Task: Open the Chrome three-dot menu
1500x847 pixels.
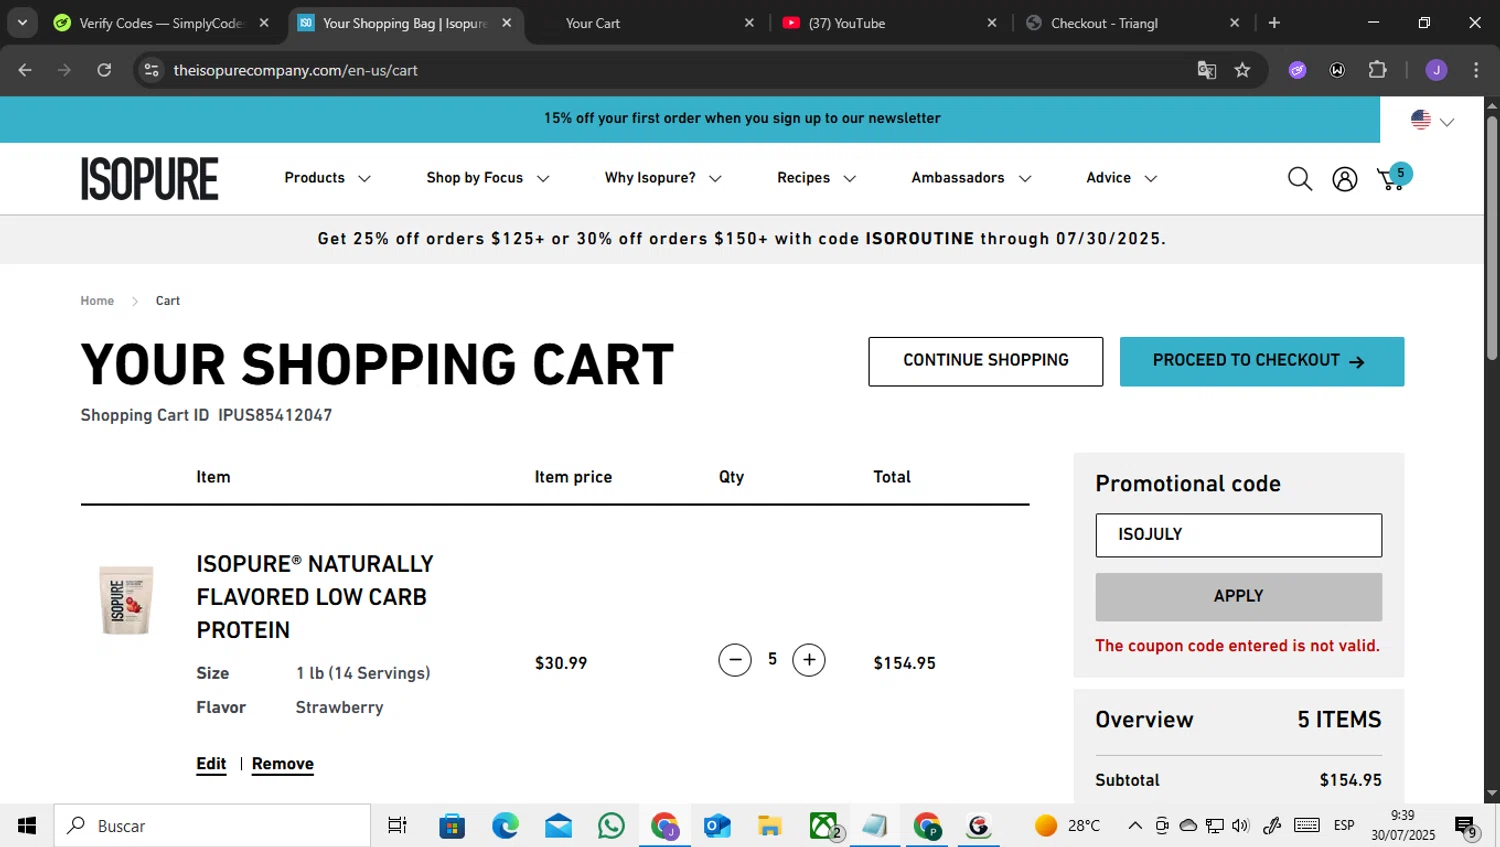Action: point(1476,70)
